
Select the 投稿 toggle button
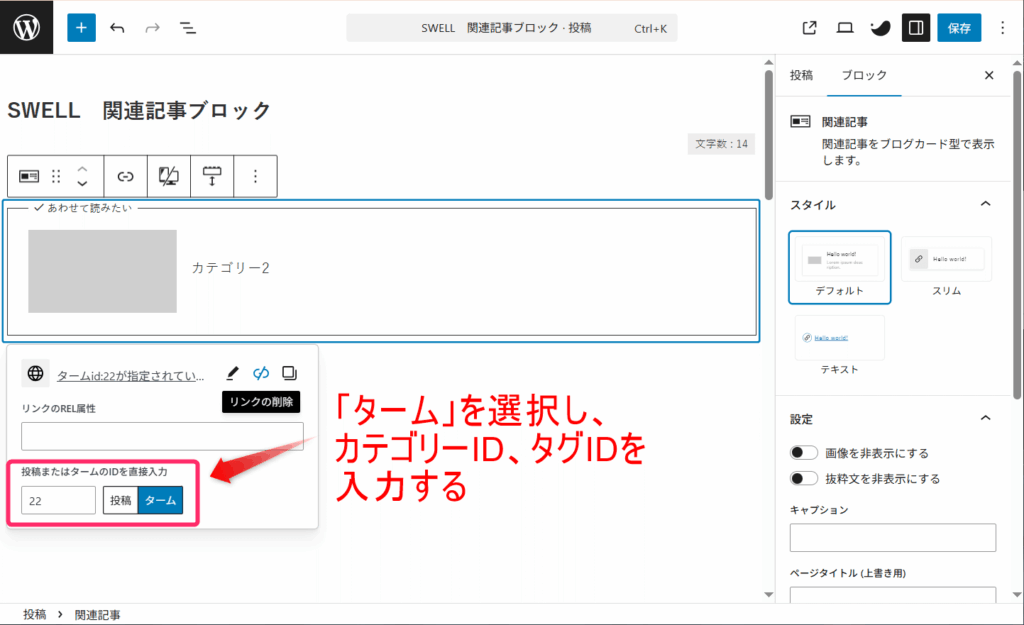point(120,500)
